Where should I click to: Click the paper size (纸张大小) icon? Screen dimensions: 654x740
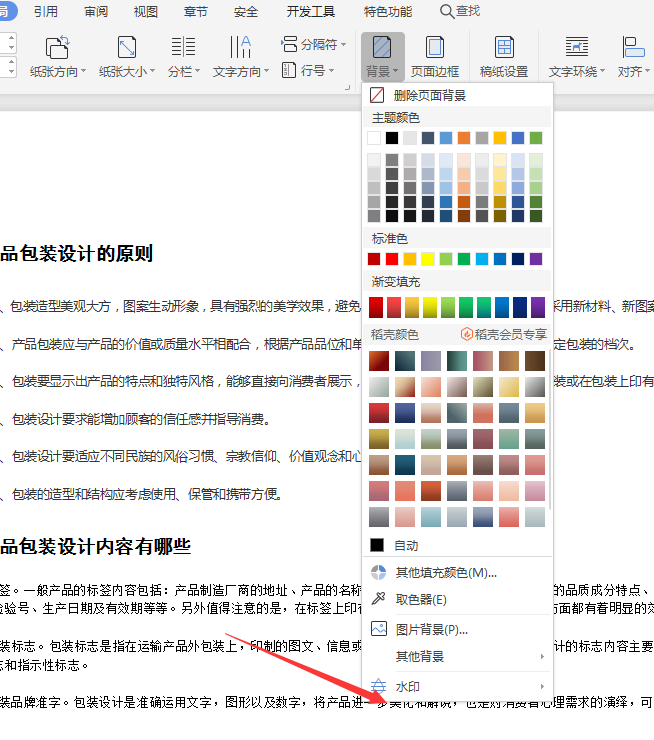(127, 48)
